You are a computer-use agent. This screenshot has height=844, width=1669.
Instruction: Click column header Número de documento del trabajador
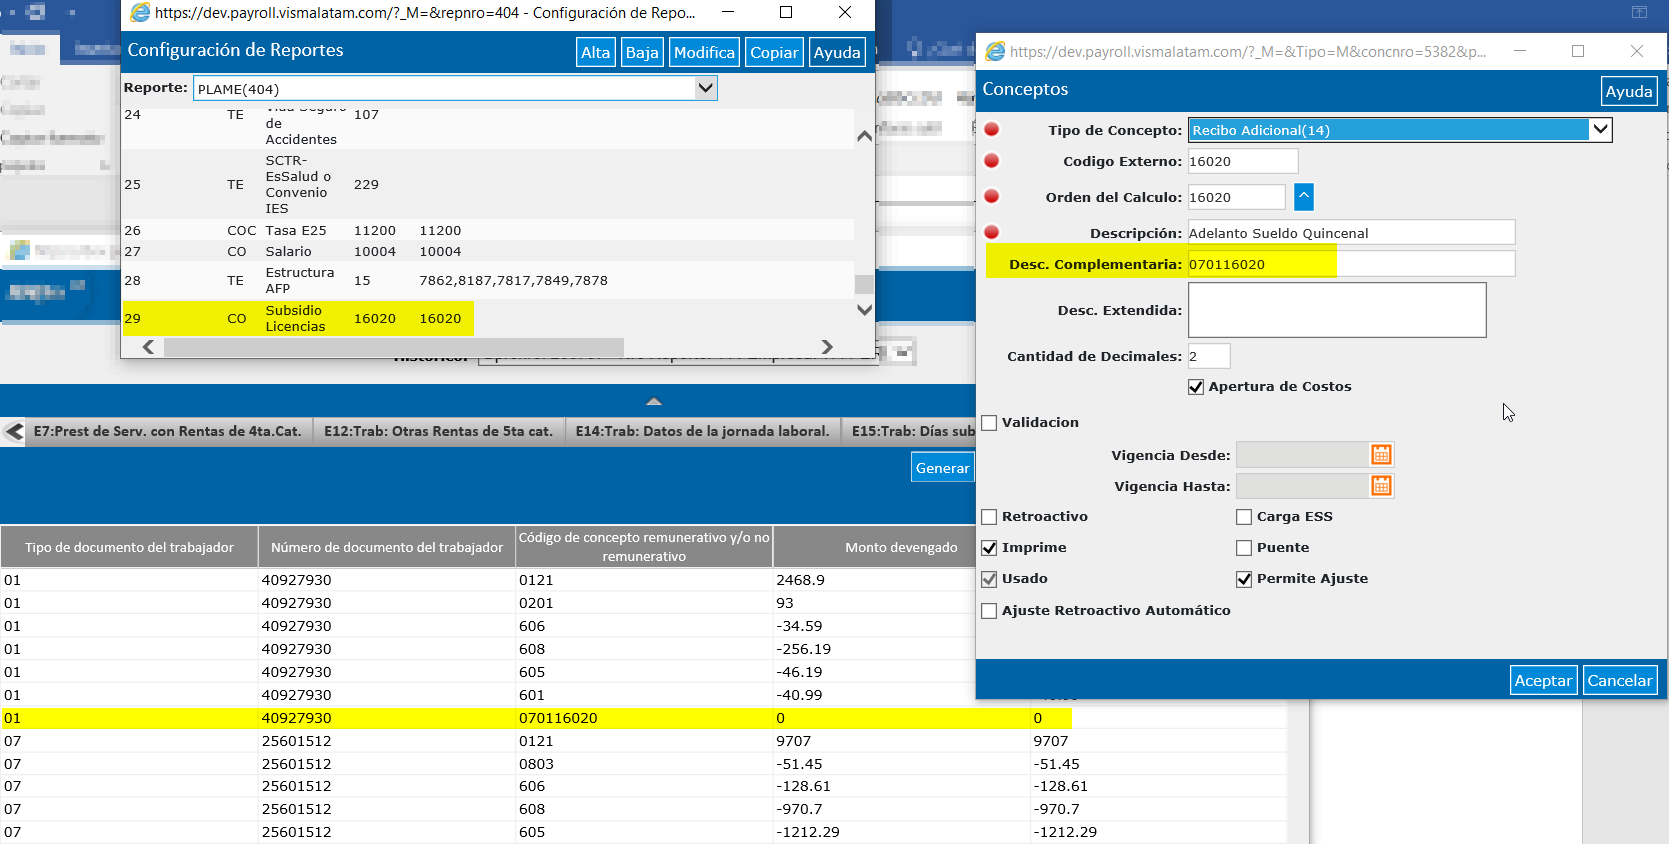[x=386, y=547]
